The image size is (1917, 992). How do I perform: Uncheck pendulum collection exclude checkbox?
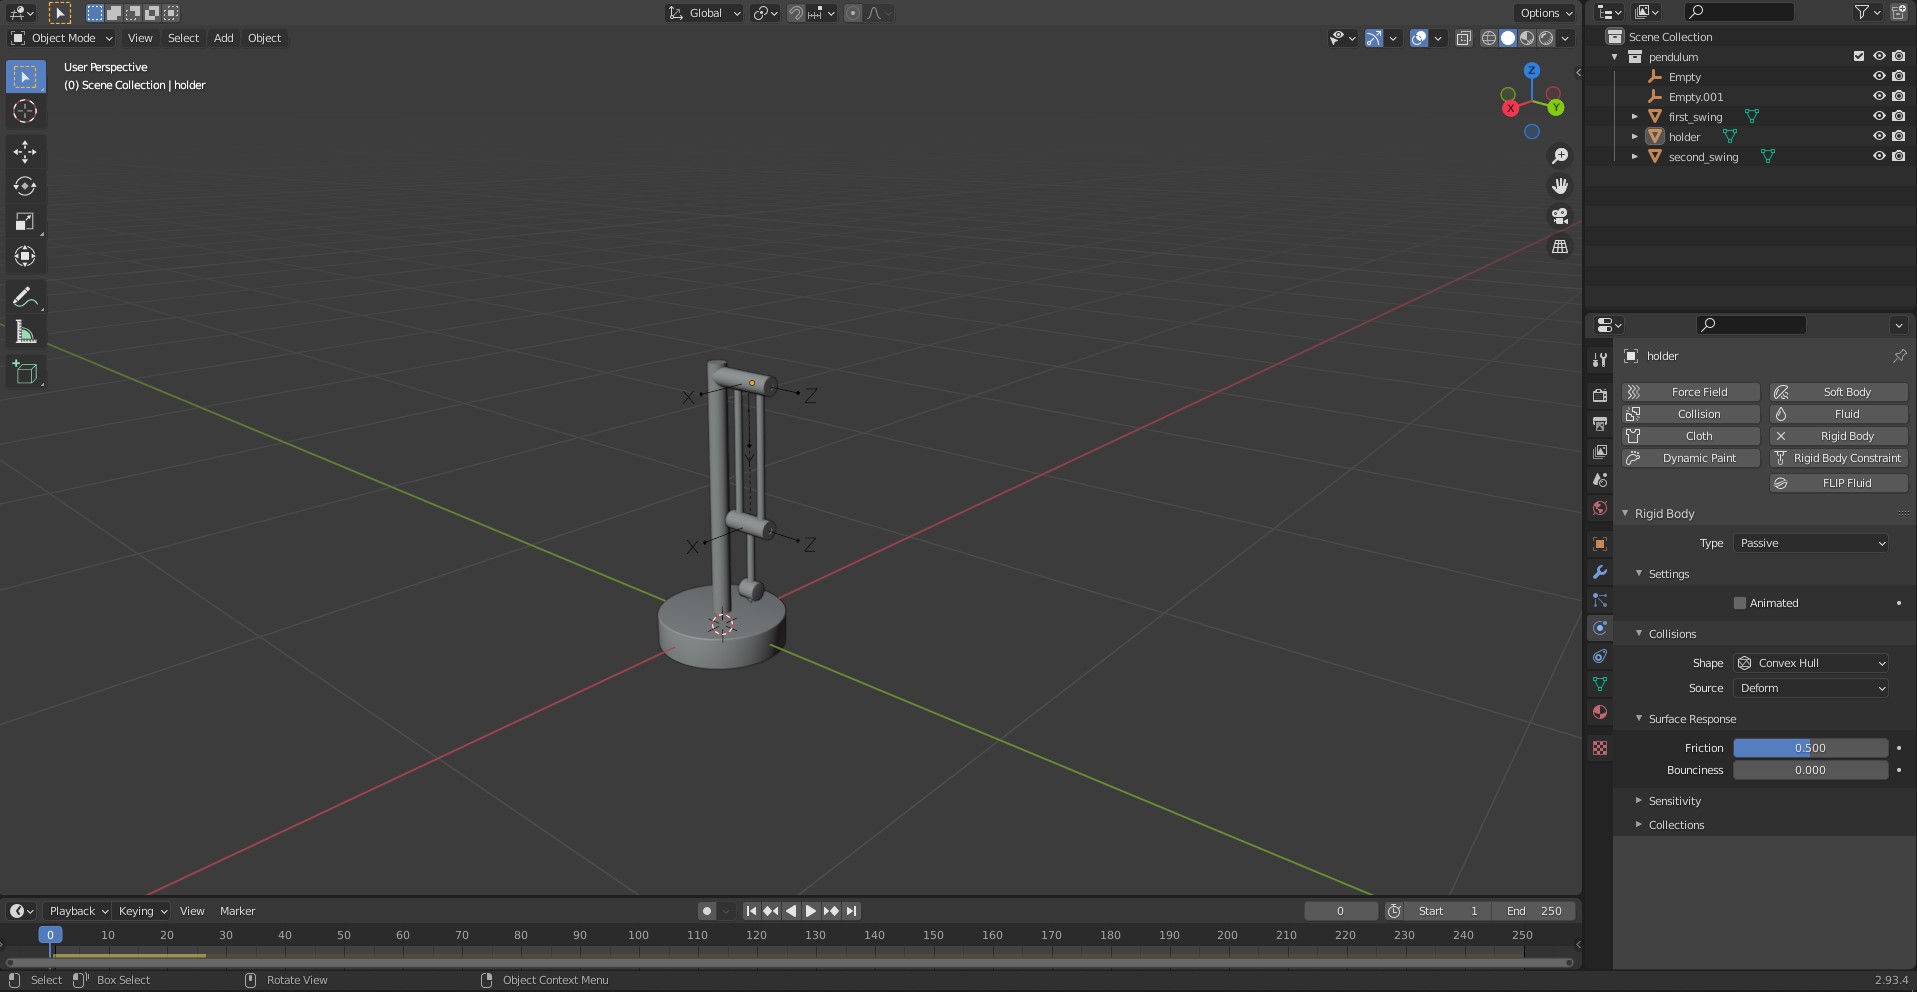[x=1859, y=57]
